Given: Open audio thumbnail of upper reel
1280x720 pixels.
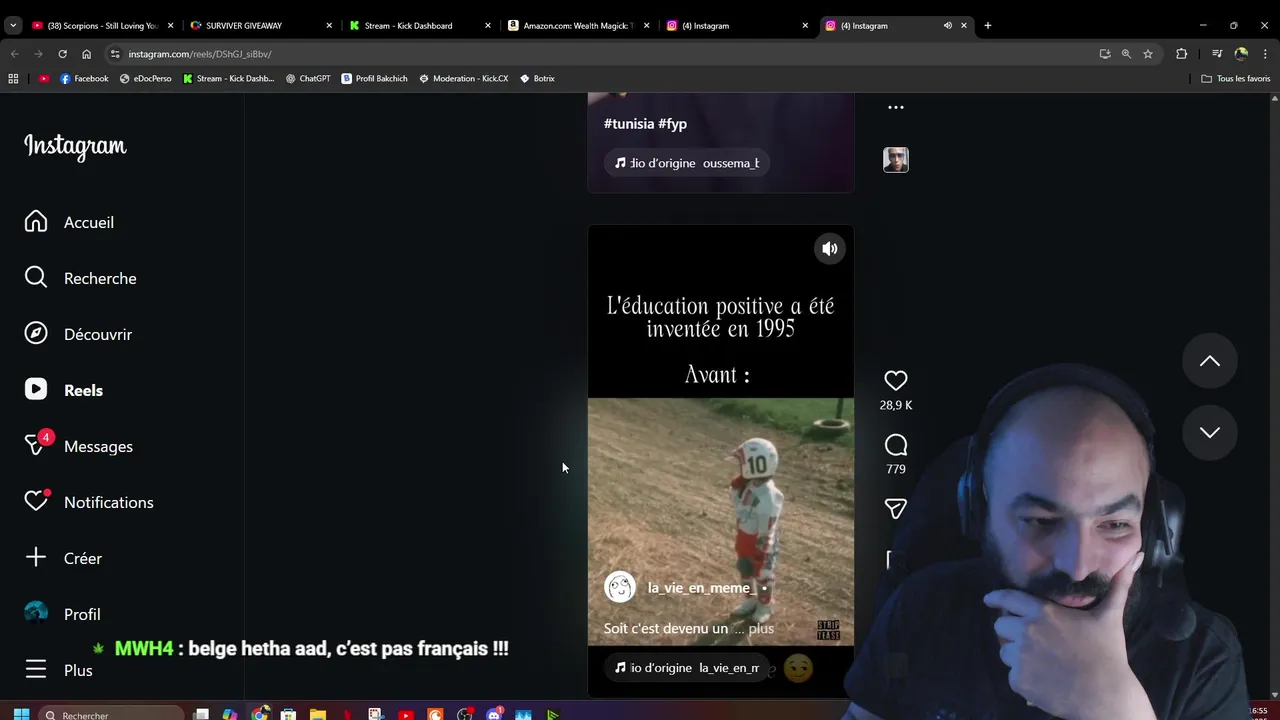Looking at the screenshot, I should (x=896, y=160).
